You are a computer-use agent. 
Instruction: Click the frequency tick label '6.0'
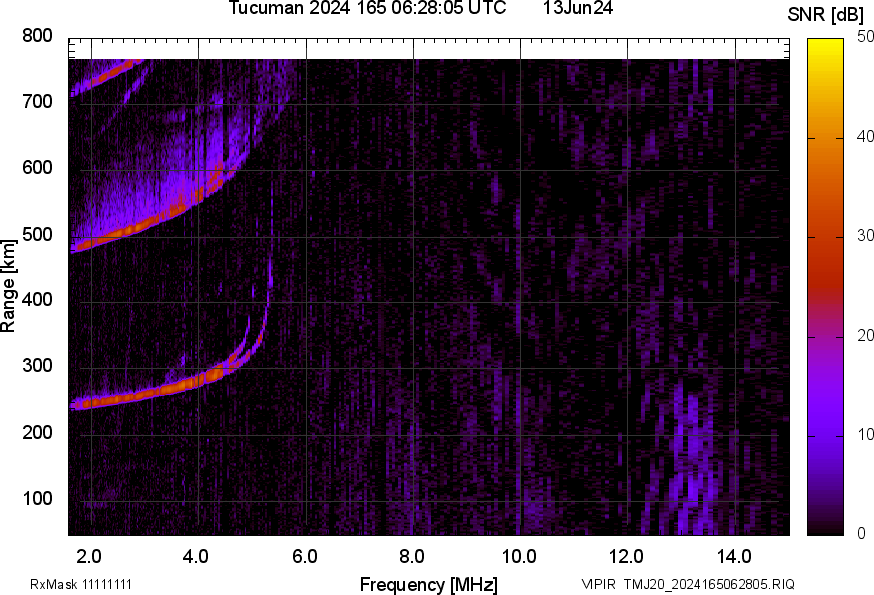click(304, 557)
